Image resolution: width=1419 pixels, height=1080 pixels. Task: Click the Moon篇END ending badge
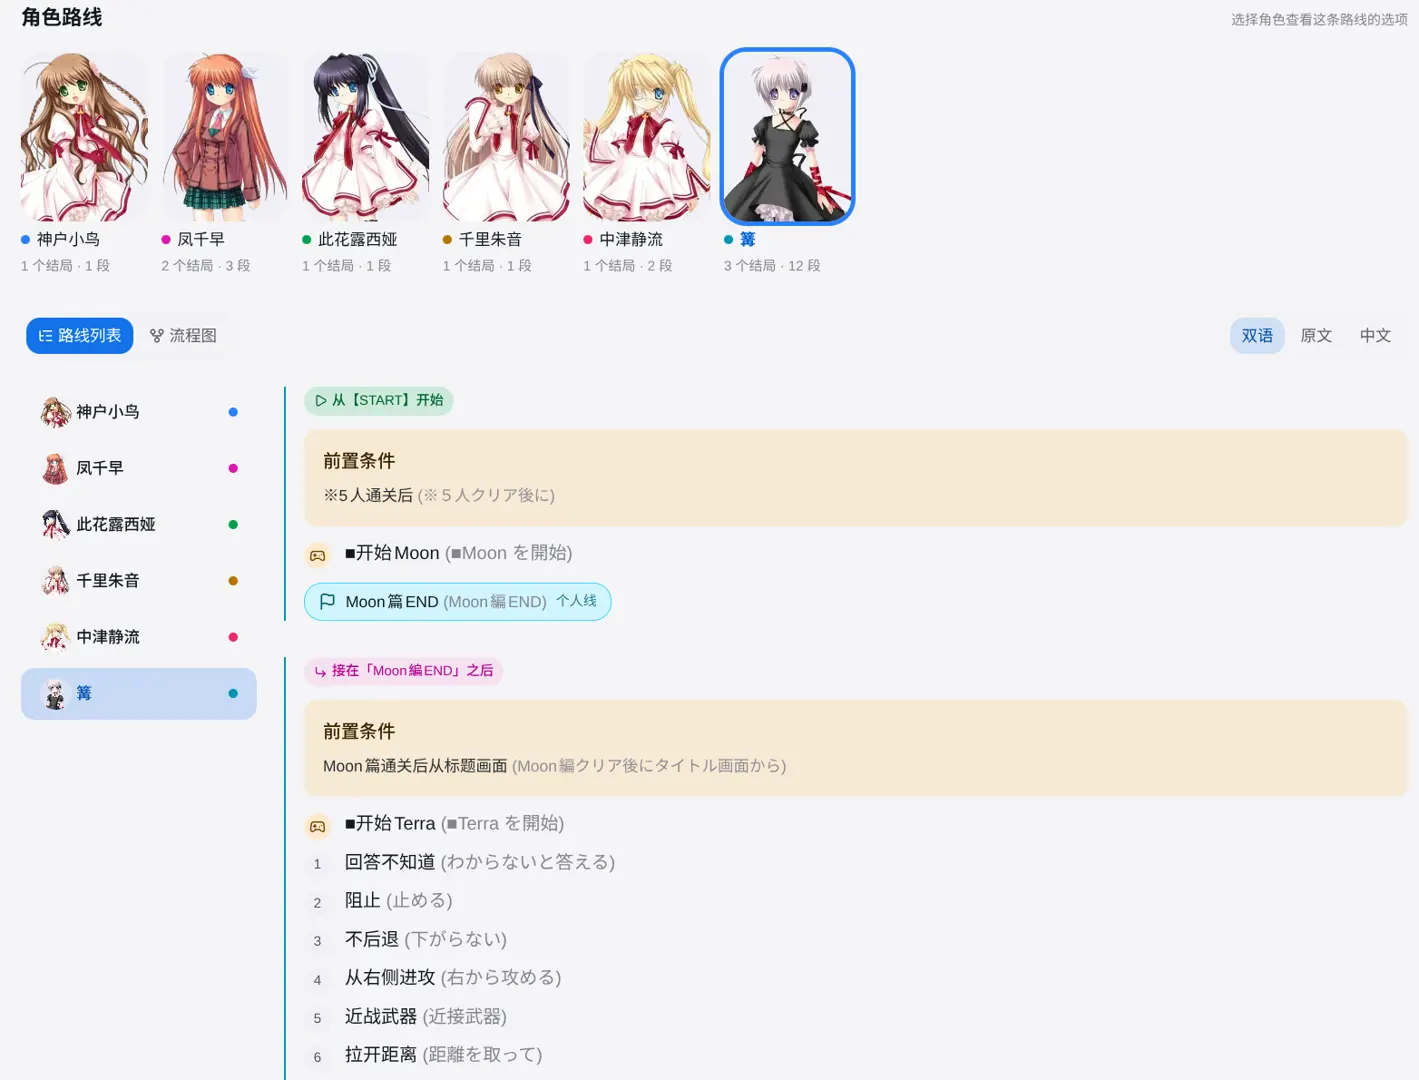(458, 602)
